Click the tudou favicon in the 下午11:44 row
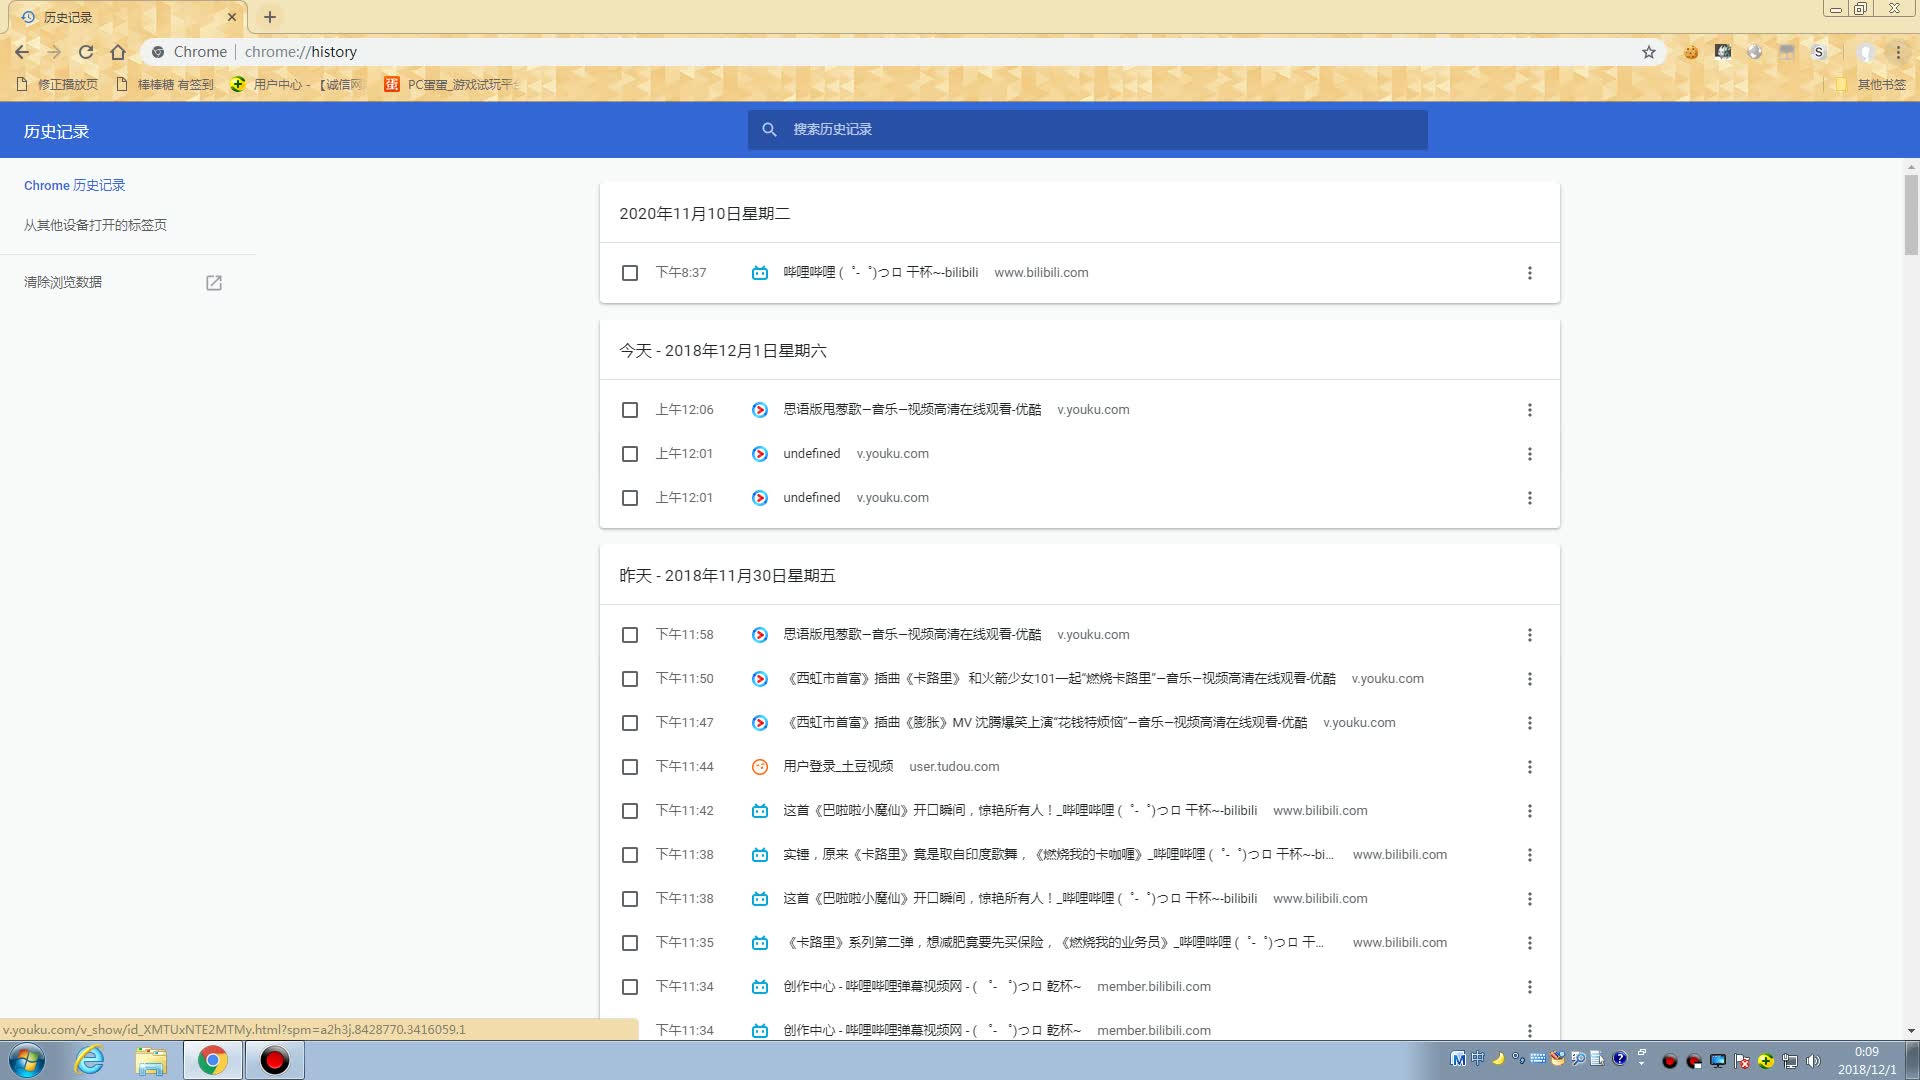Viewport: 1920px width, 1080px height. click(x=760, y=767)
